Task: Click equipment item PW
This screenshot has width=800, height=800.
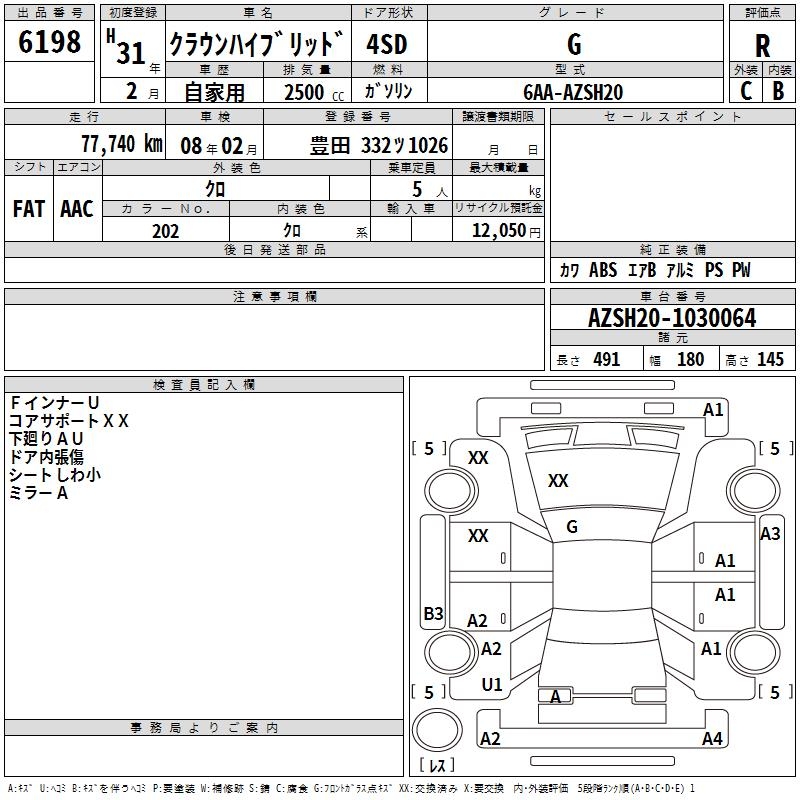Action: click(x=741, y=270)
